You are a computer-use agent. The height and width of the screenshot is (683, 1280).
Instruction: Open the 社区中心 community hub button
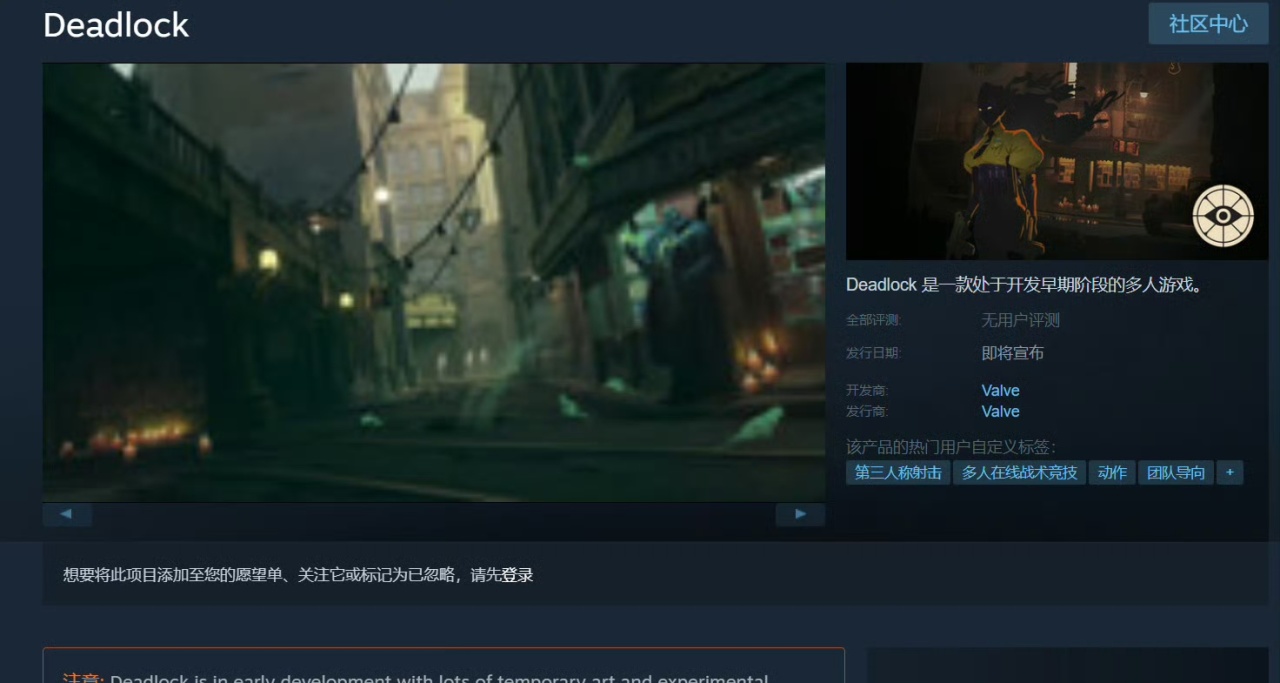[1208, 24]
